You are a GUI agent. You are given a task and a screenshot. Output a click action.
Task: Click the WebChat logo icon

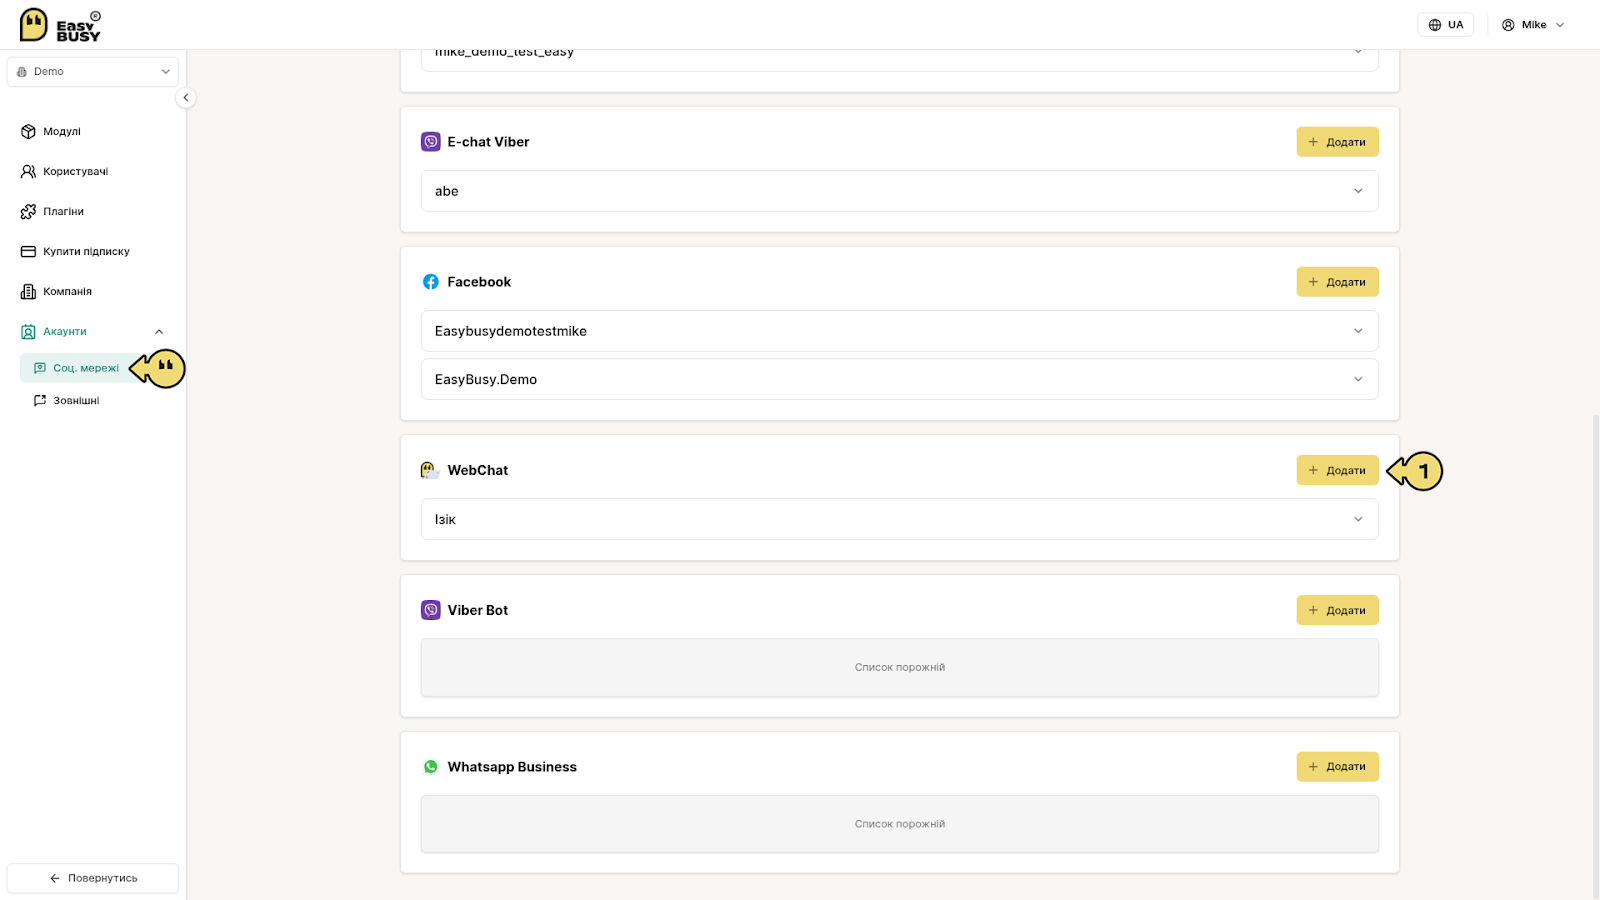click(x=431, y=470)
